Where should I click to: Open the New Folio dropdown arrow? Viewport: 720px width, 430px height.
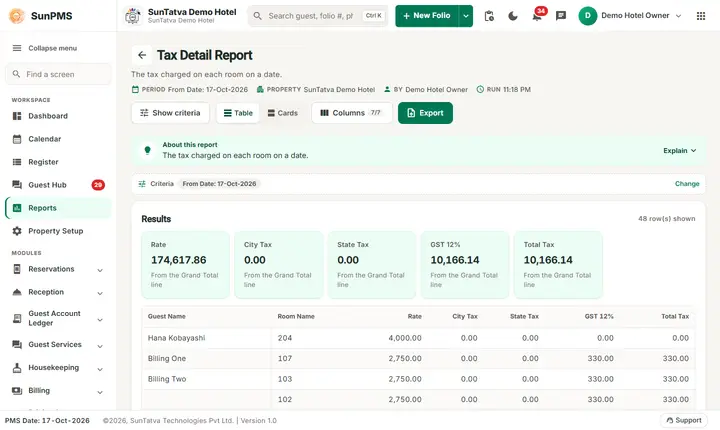[x=466, y=16]
